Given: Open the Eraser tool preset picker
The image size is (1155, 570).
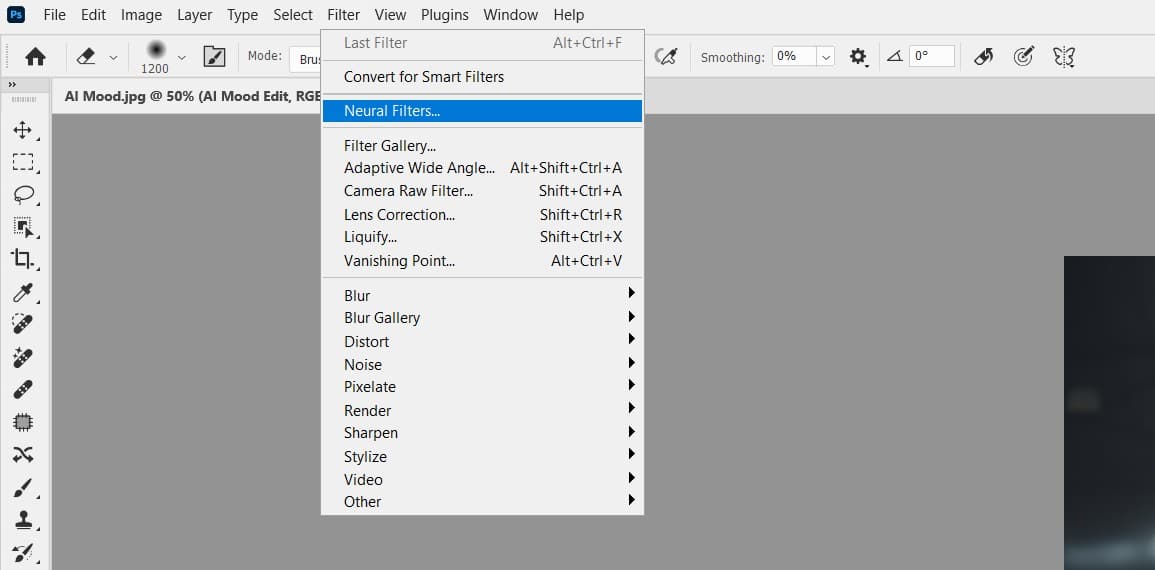Looking at the screenshot, I should point(113,57).
